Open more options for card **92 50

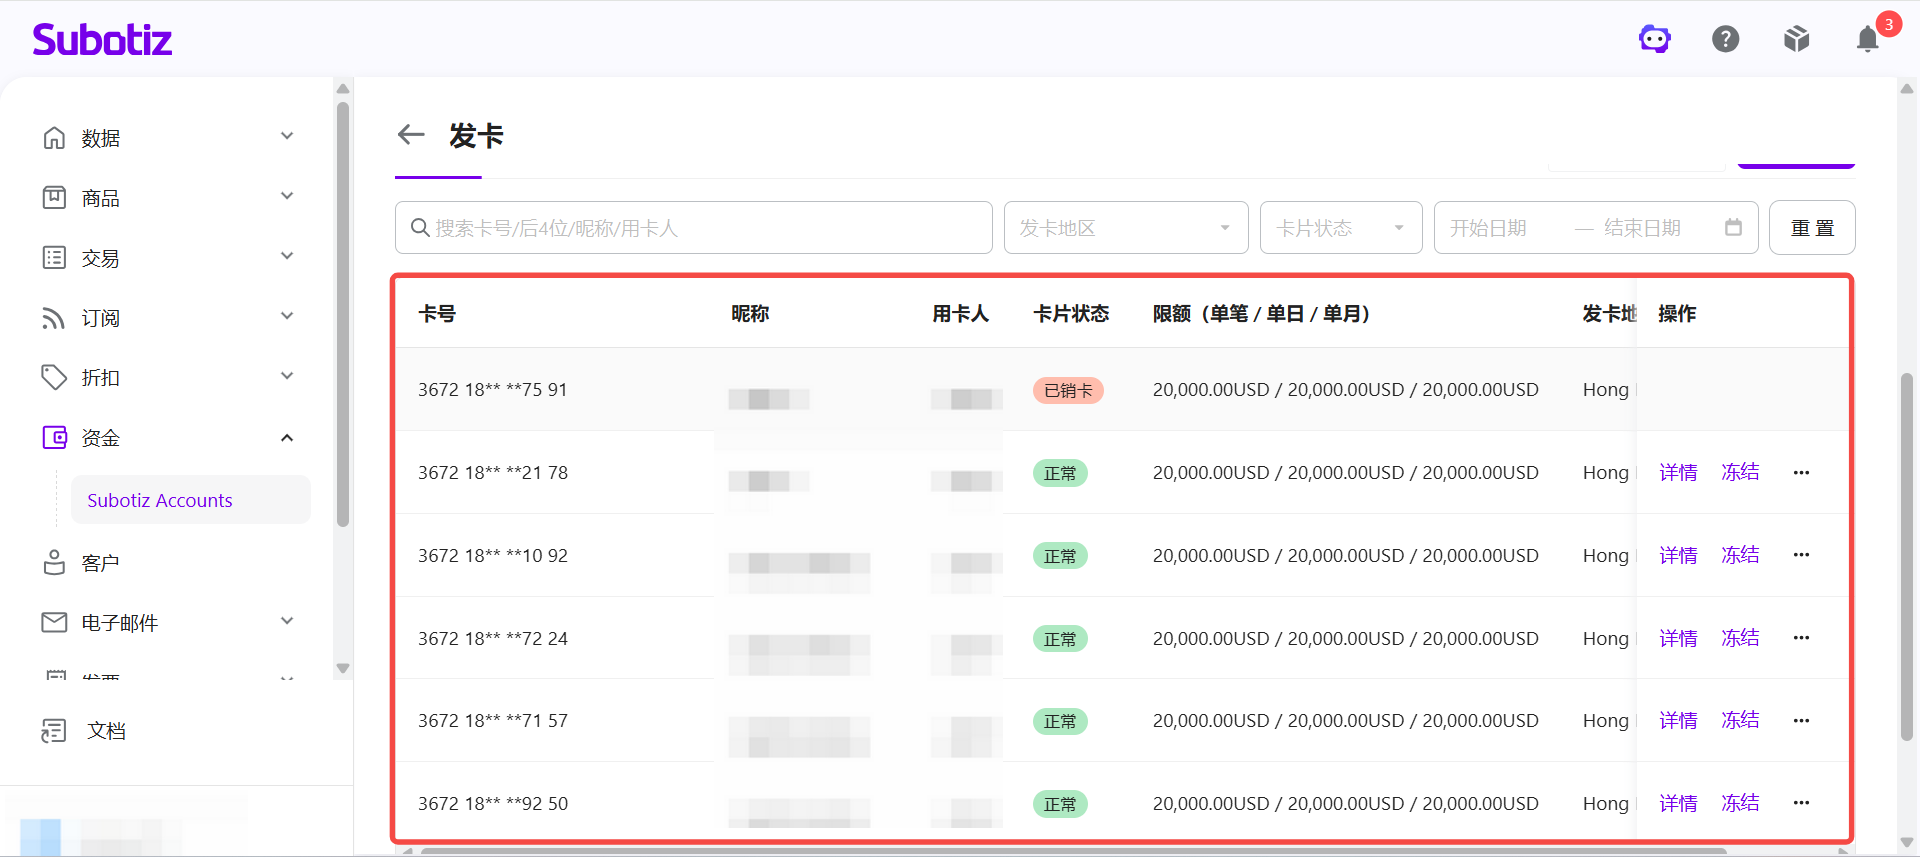click(1801, 803)
